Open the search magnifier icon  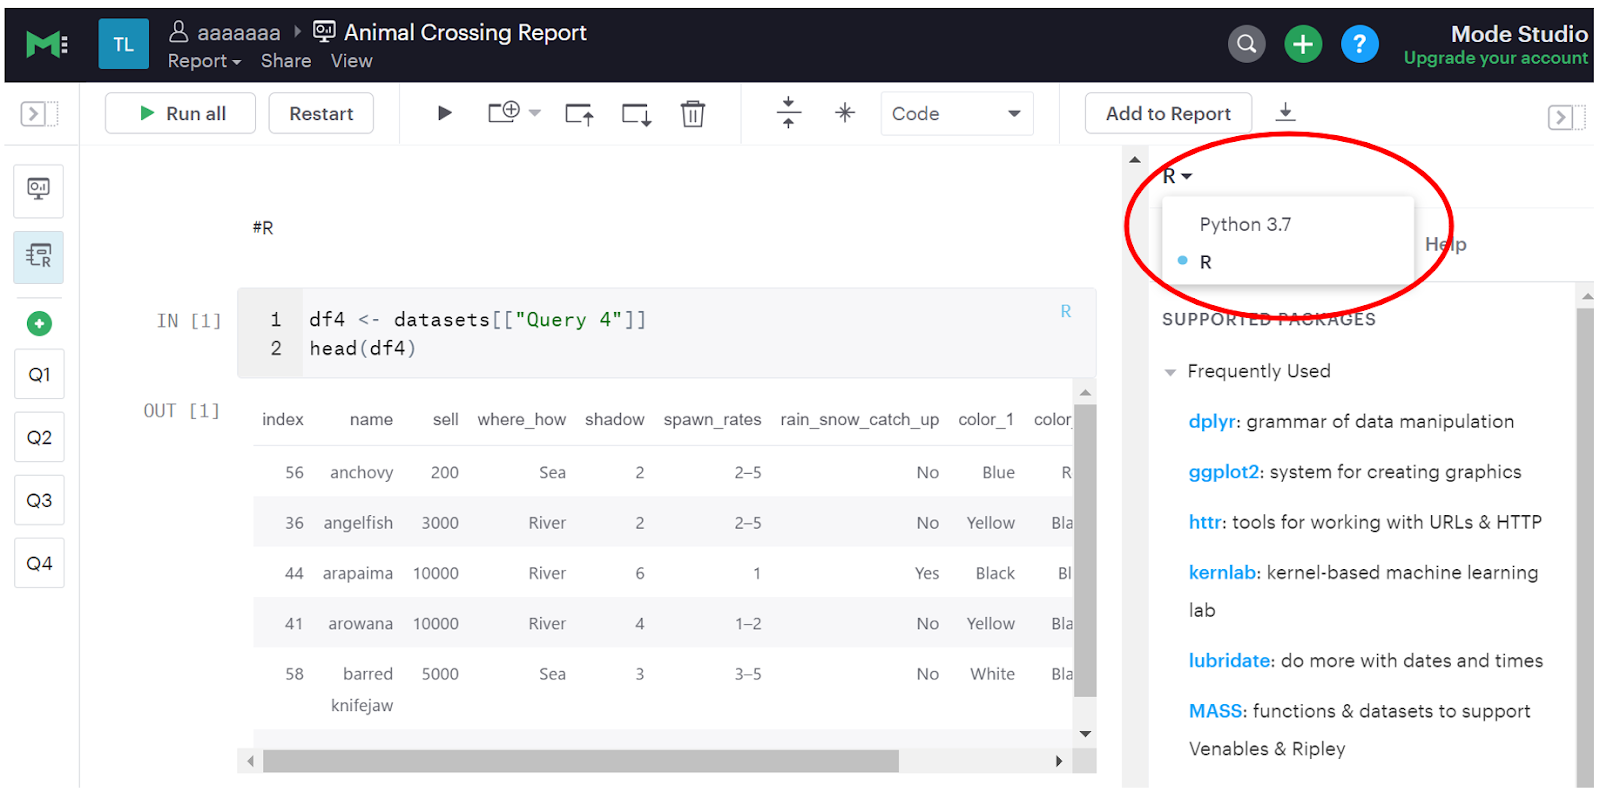1246,44
